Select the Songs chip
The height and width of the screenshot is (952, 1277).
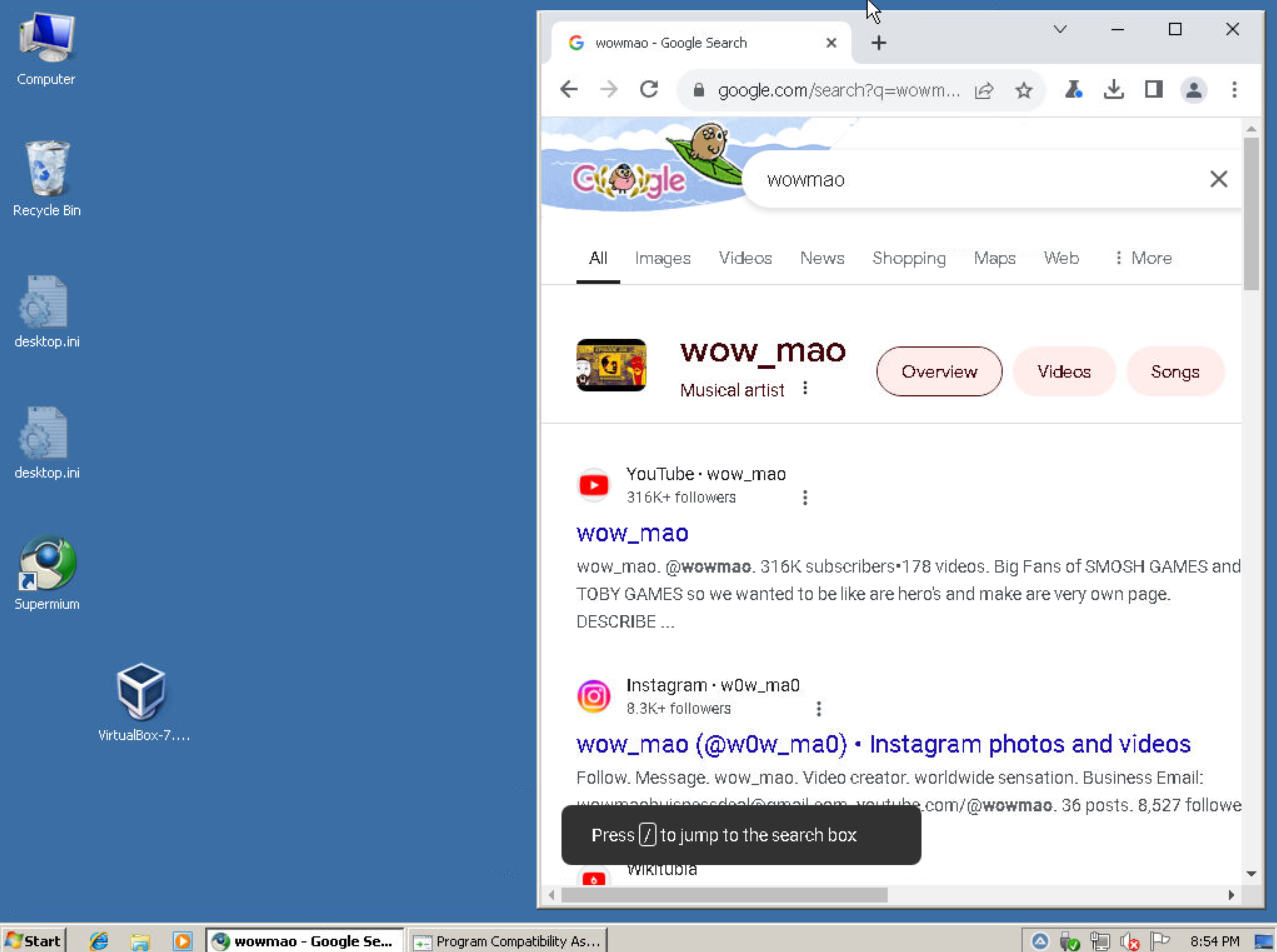coord(1175,372)
